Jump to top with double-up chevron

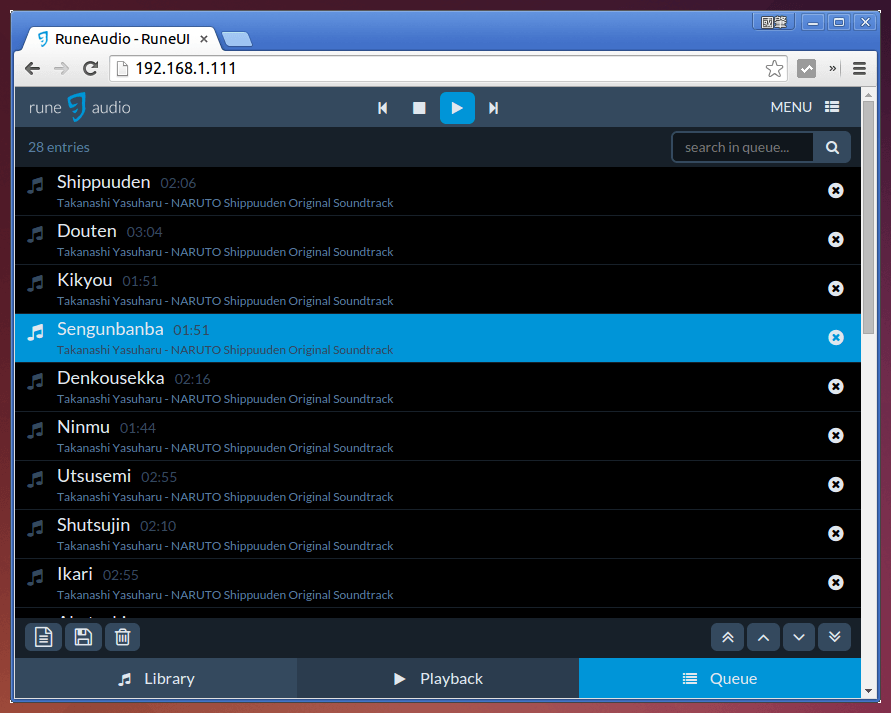coord(727,637)
